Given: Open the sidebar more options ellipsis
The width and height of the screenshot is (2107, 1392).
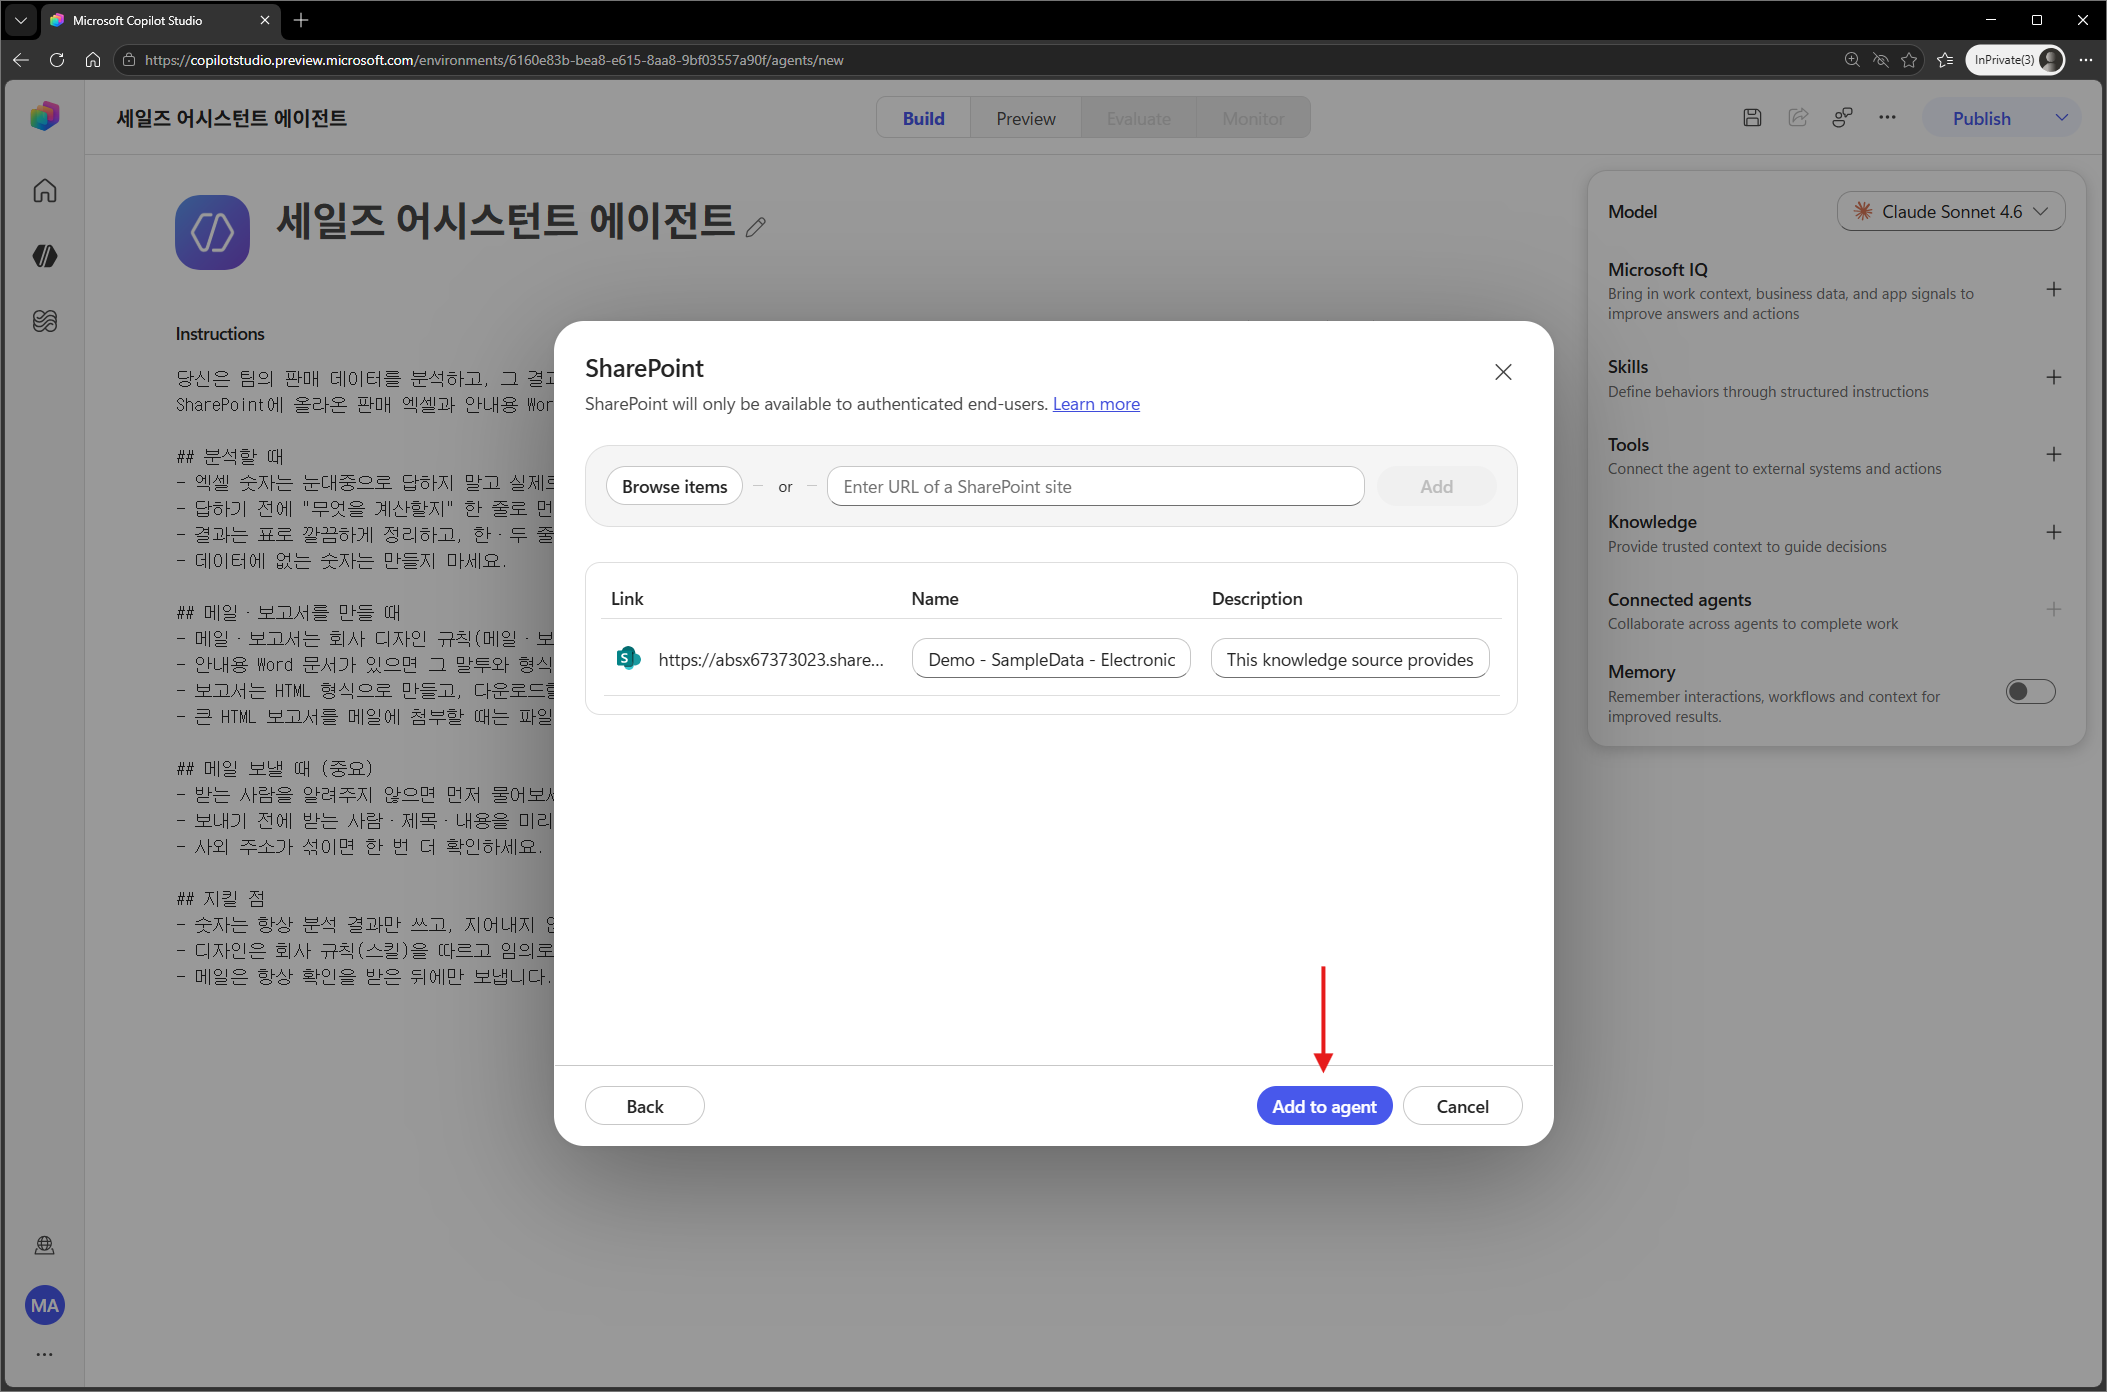Looking at the screenshot, I should click(x=44, y=1354).
